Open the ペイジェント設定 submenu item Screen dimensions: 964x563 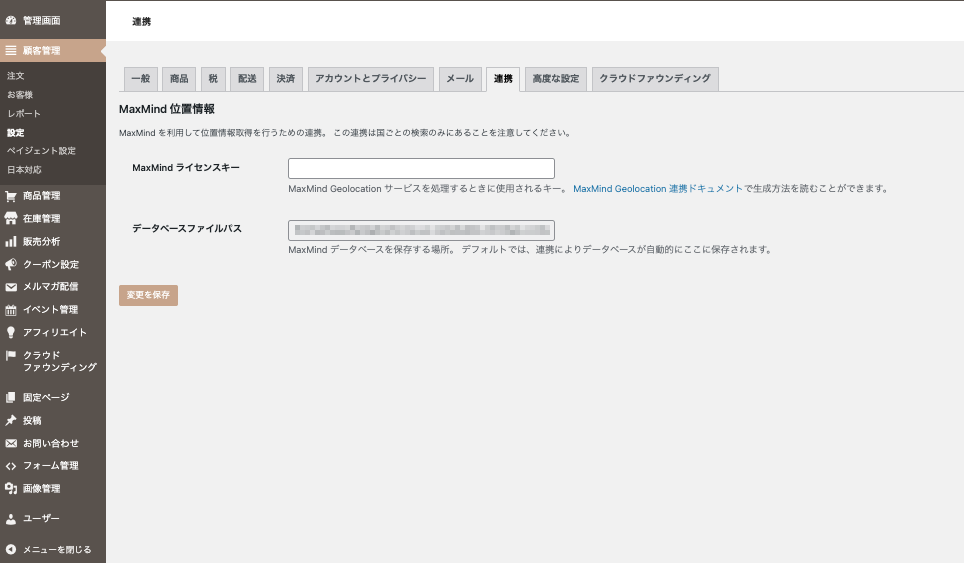click(41, 151)
